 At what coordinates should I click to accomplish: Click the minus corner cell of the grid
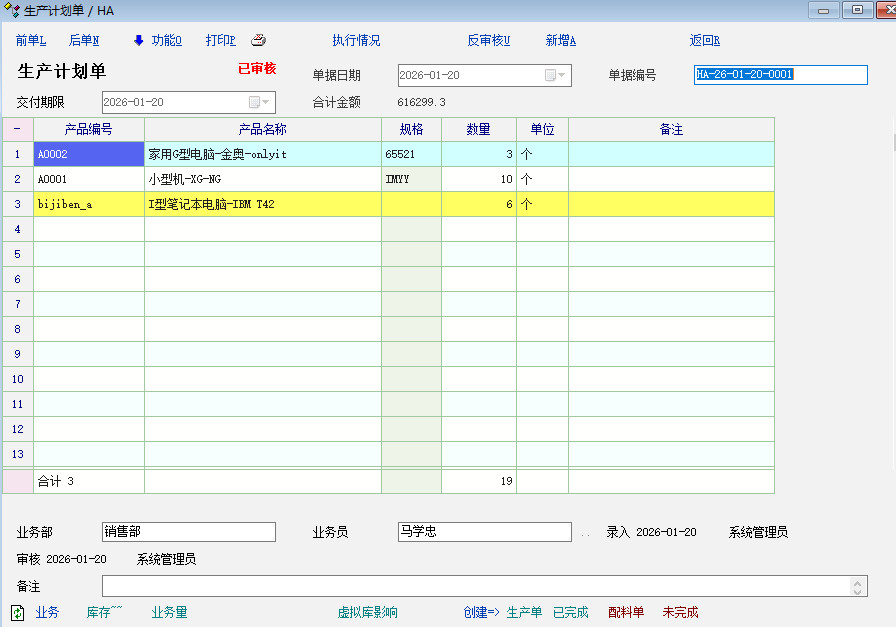17,129
